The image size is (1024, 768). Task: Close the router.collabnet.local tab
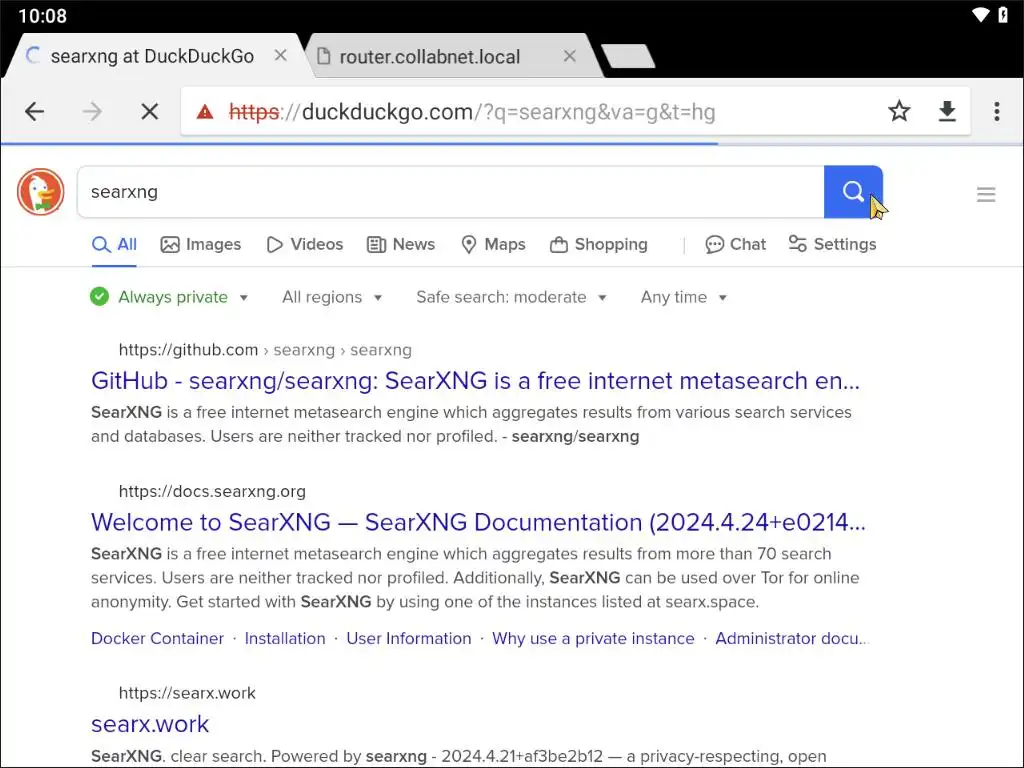pos(569,56)
